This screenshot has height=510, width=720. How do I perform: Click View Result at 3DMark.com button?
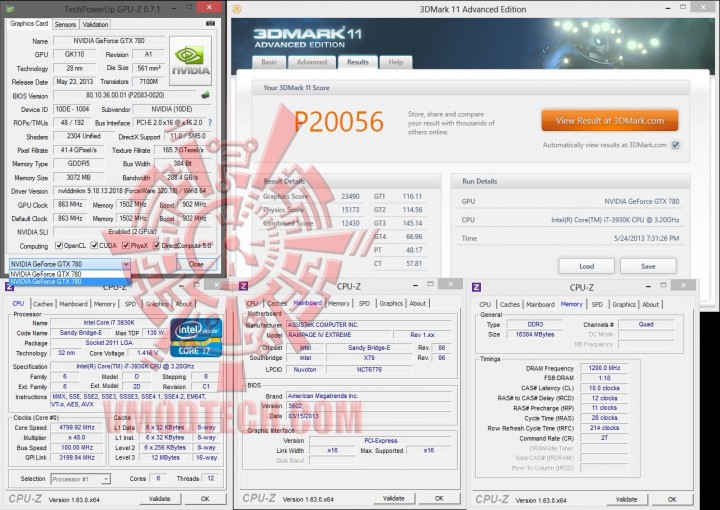tap(609, 121)
